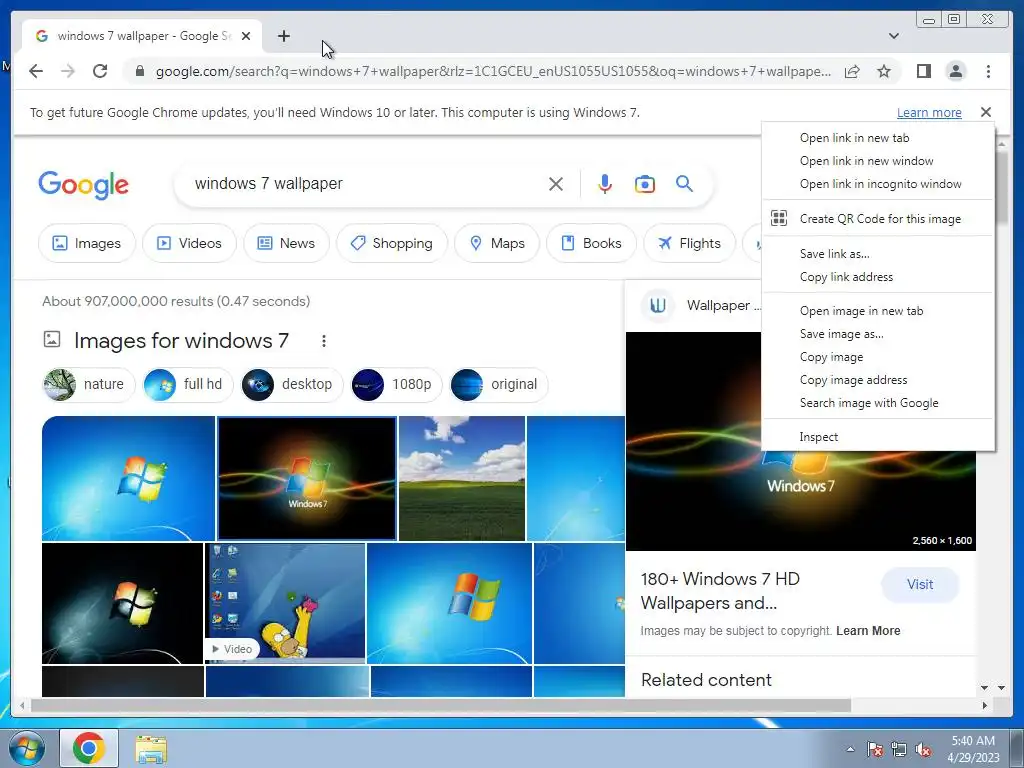The image size is (1024, 768).
Task: Open options next to Images for windows 7
Action: point(323,341)
